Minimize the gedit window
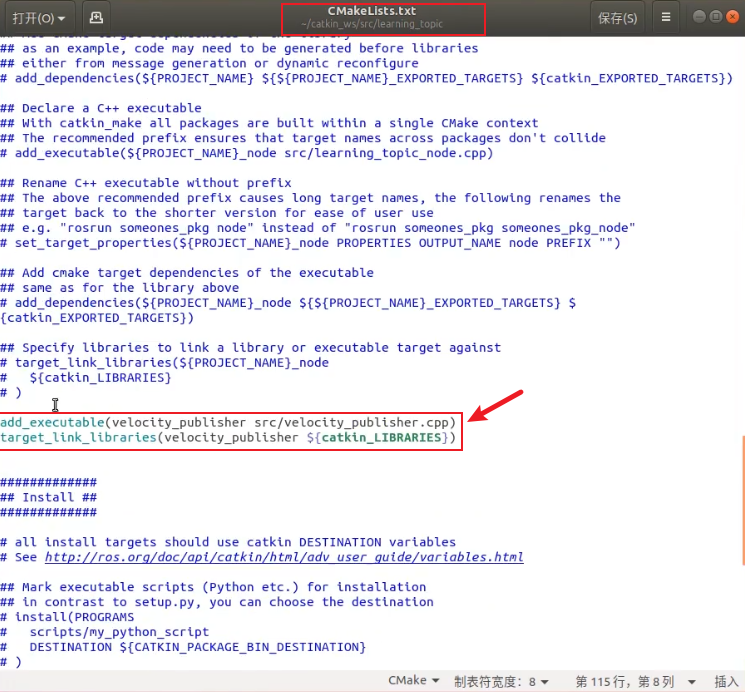The width and height of the screenshot is (745, 692). [x=699, y=17]
